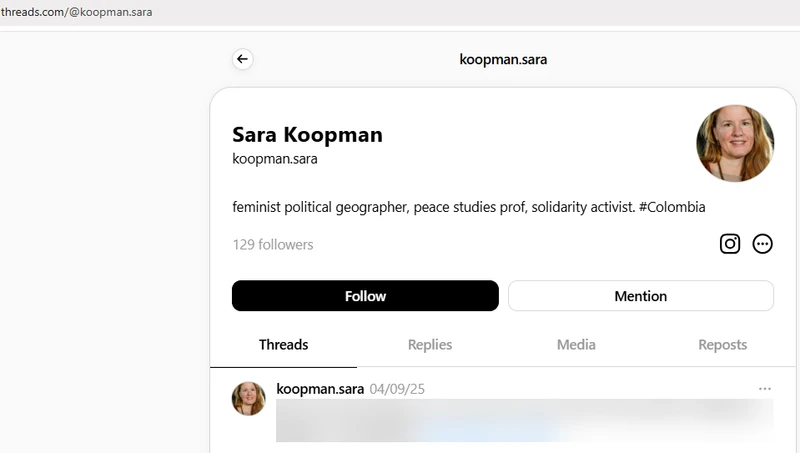Follow Sara Koopman
800x453 pixels.
(365, 296)
